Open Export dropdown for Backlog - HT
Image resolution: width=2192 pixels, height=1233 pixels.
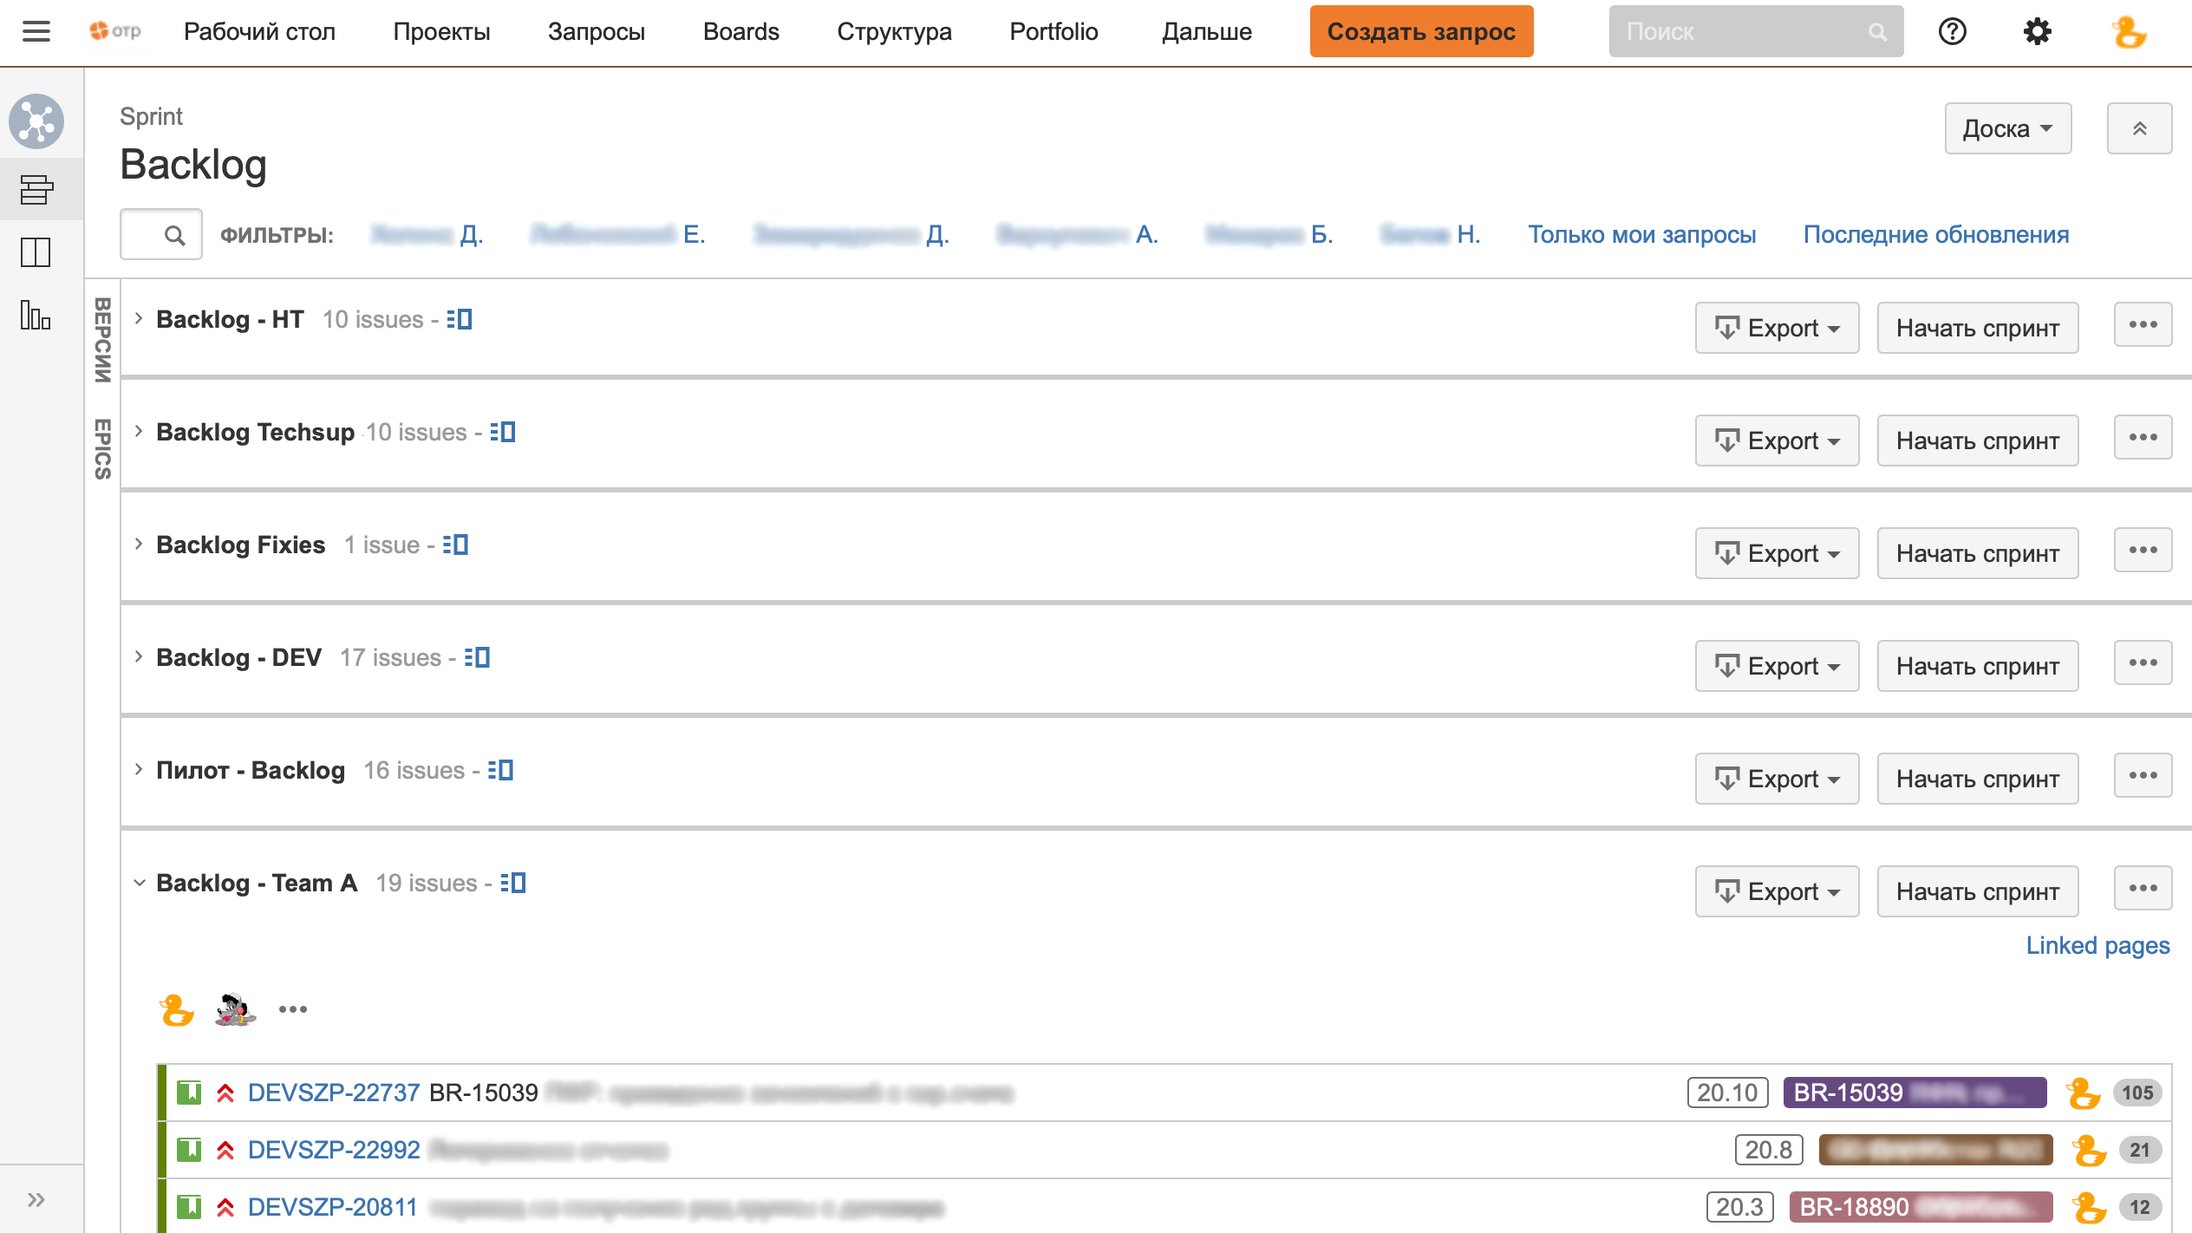pos(1776,327)
